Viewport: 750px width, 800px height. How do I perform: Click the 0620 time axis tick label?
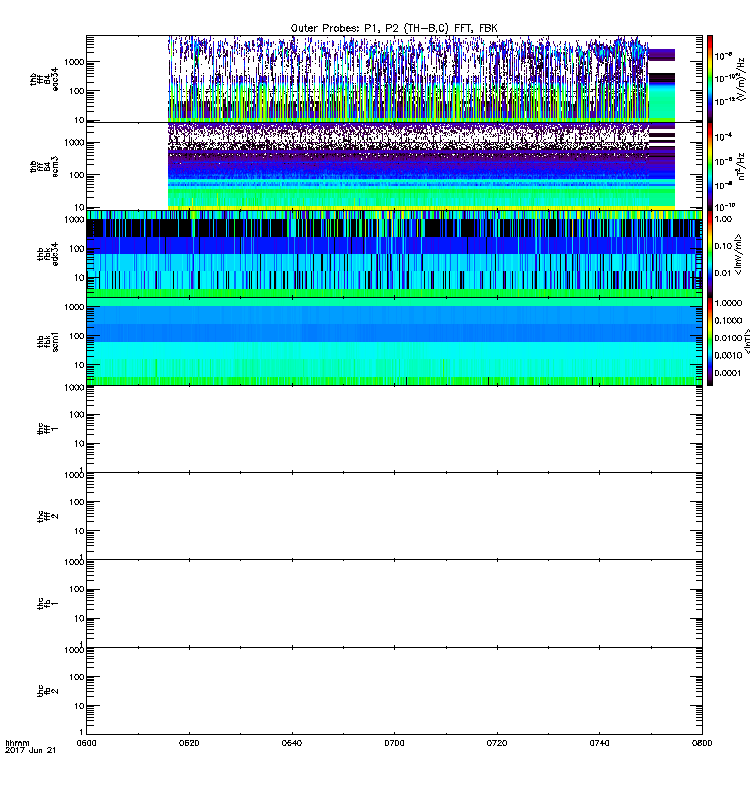coord(190,744)
